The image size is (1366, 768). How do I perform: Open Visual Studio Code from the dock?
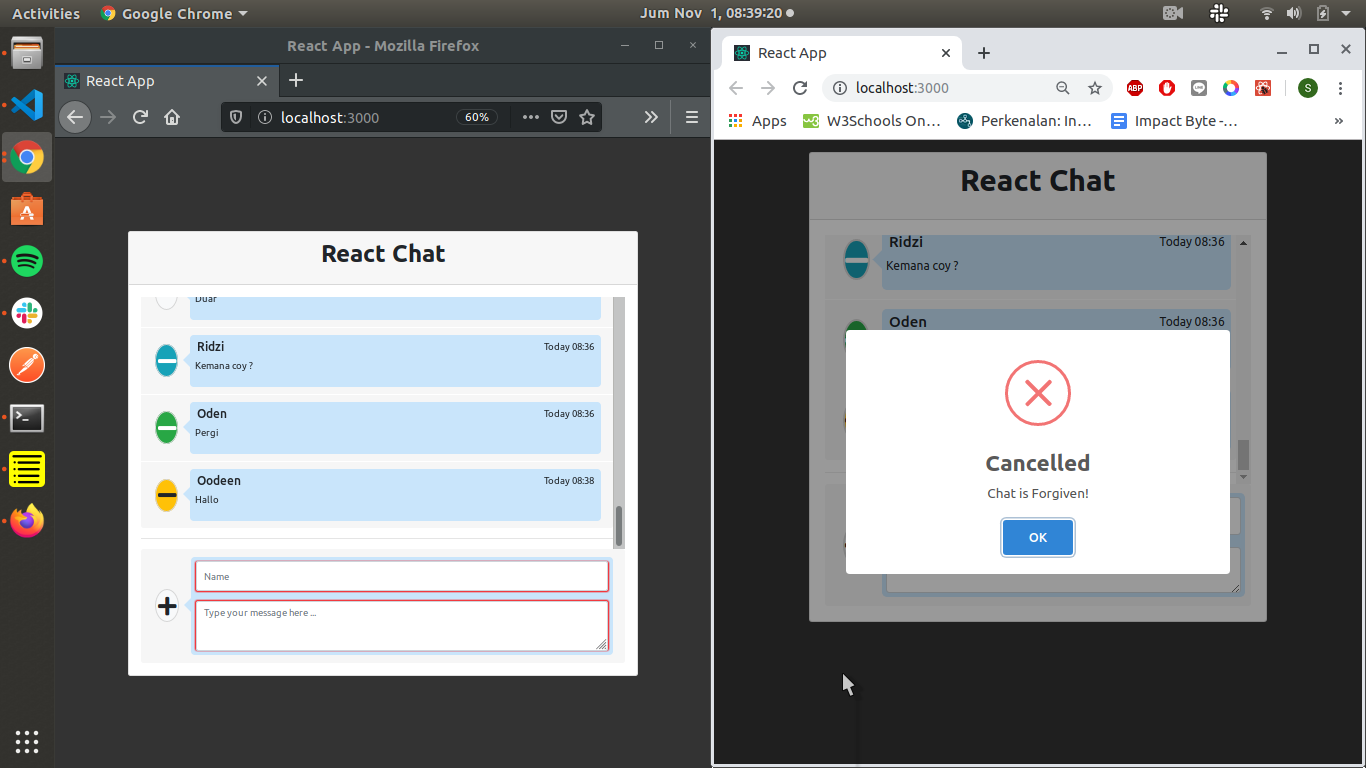[x=27, y=105]
